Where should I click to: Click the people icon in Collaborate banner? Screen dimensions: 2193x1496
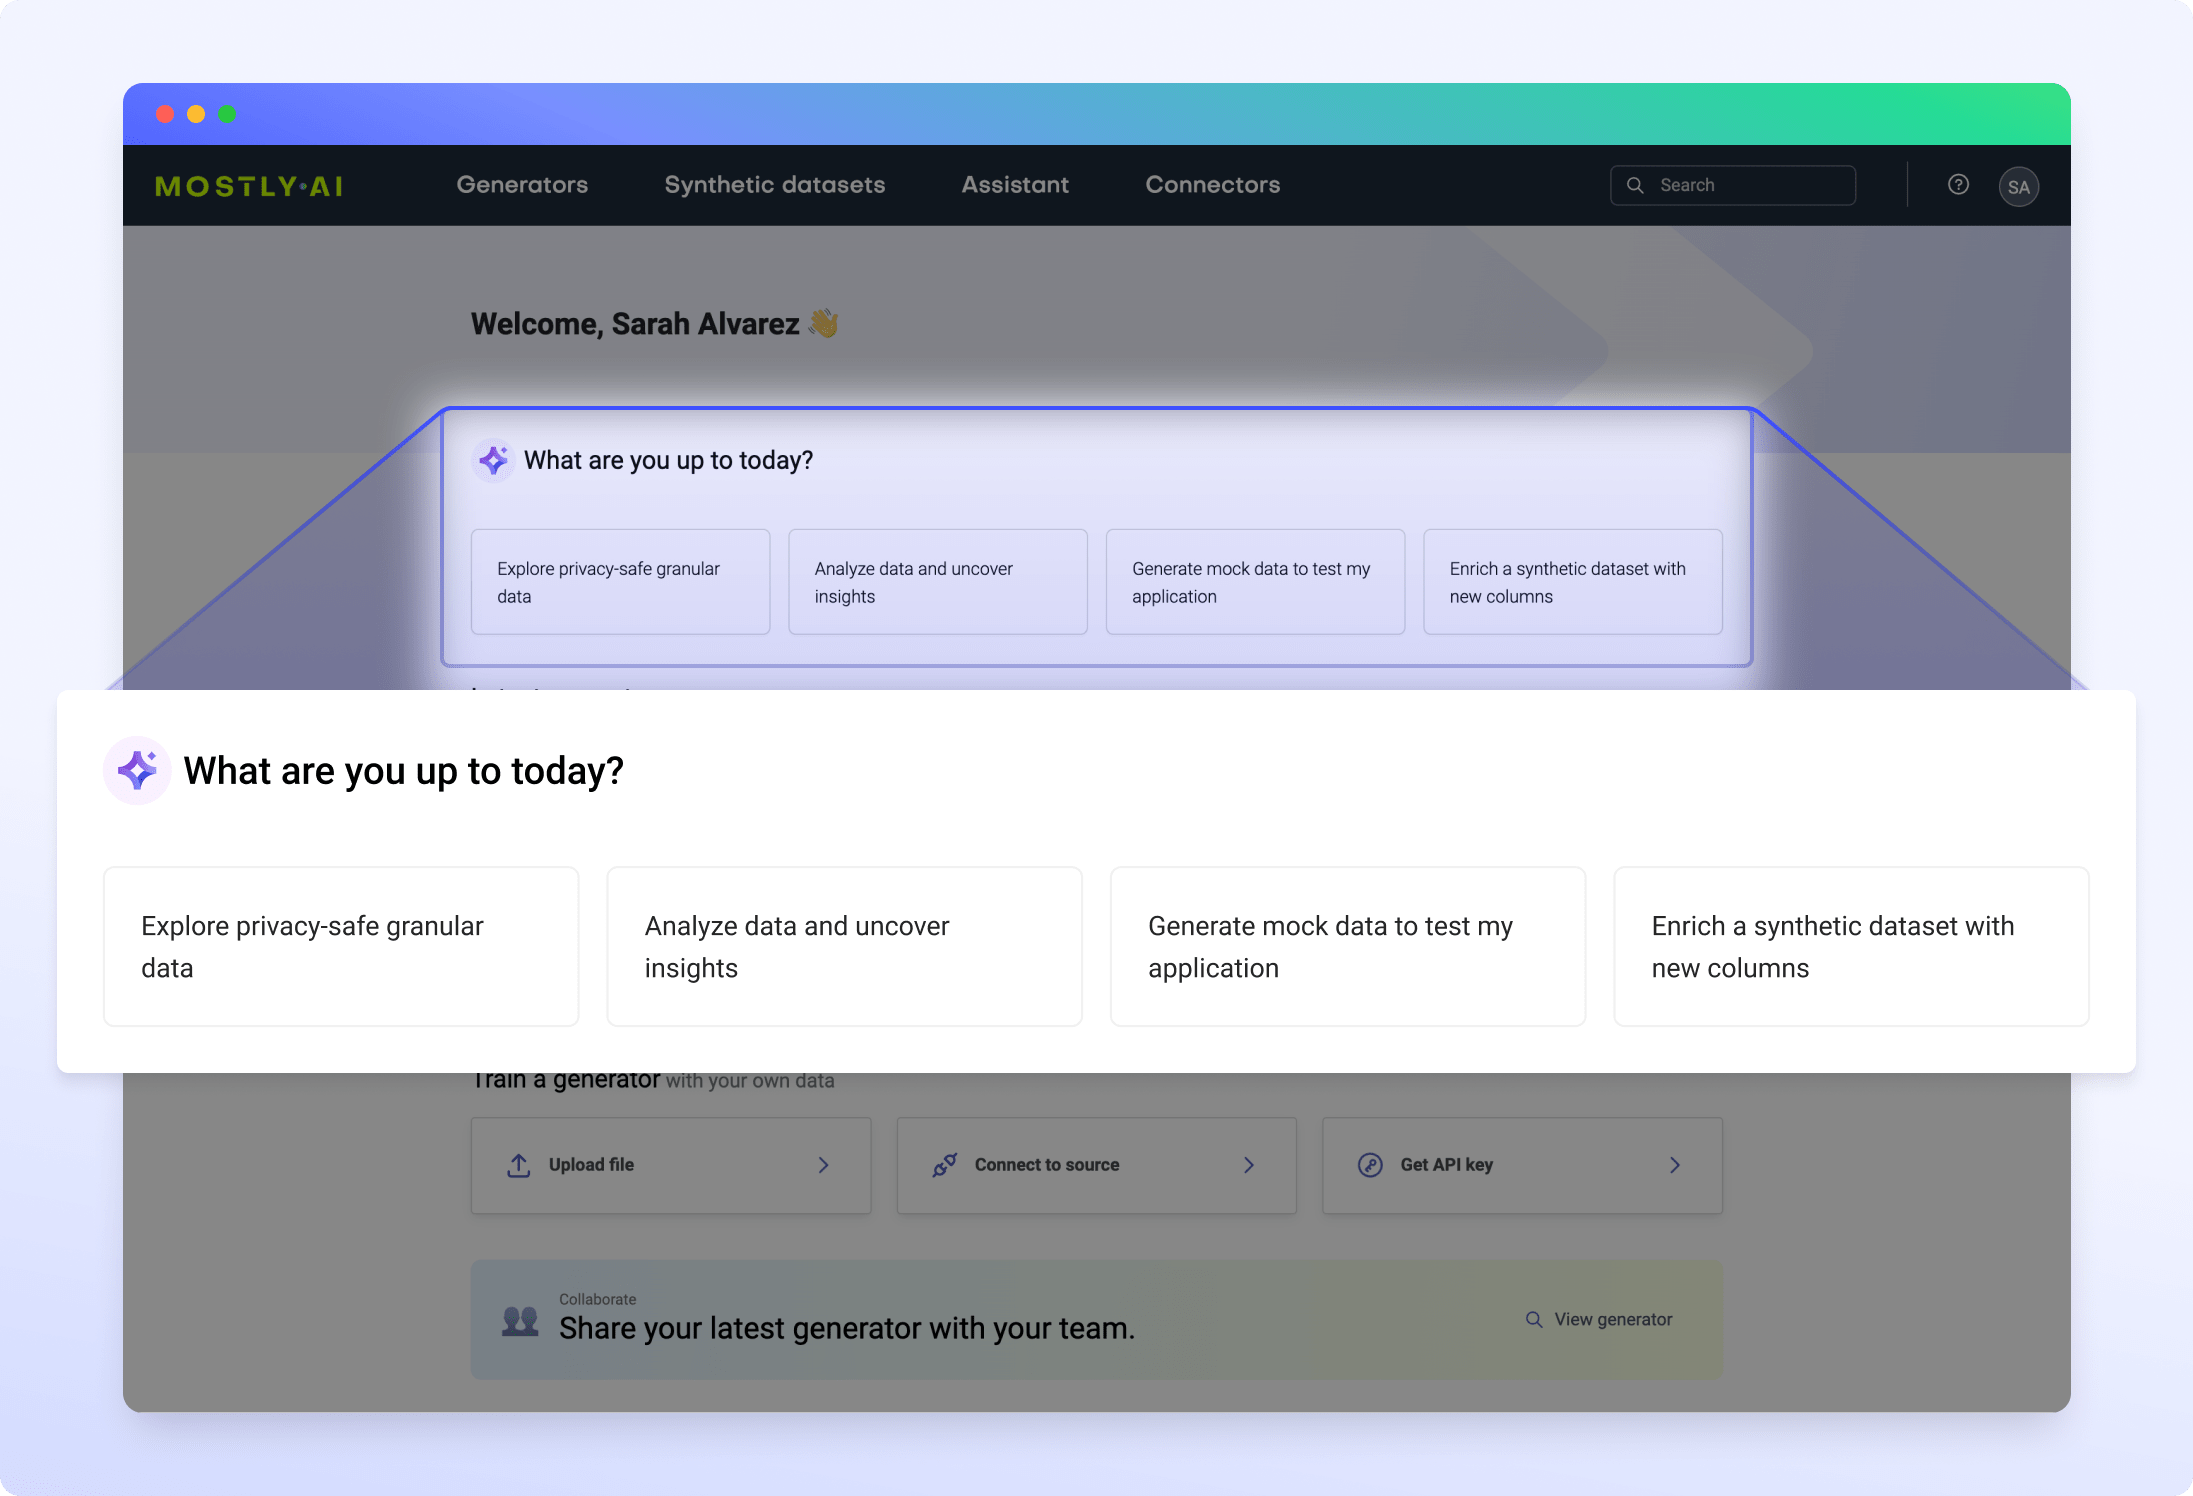pyautogui.click(x=520, y=1321)
